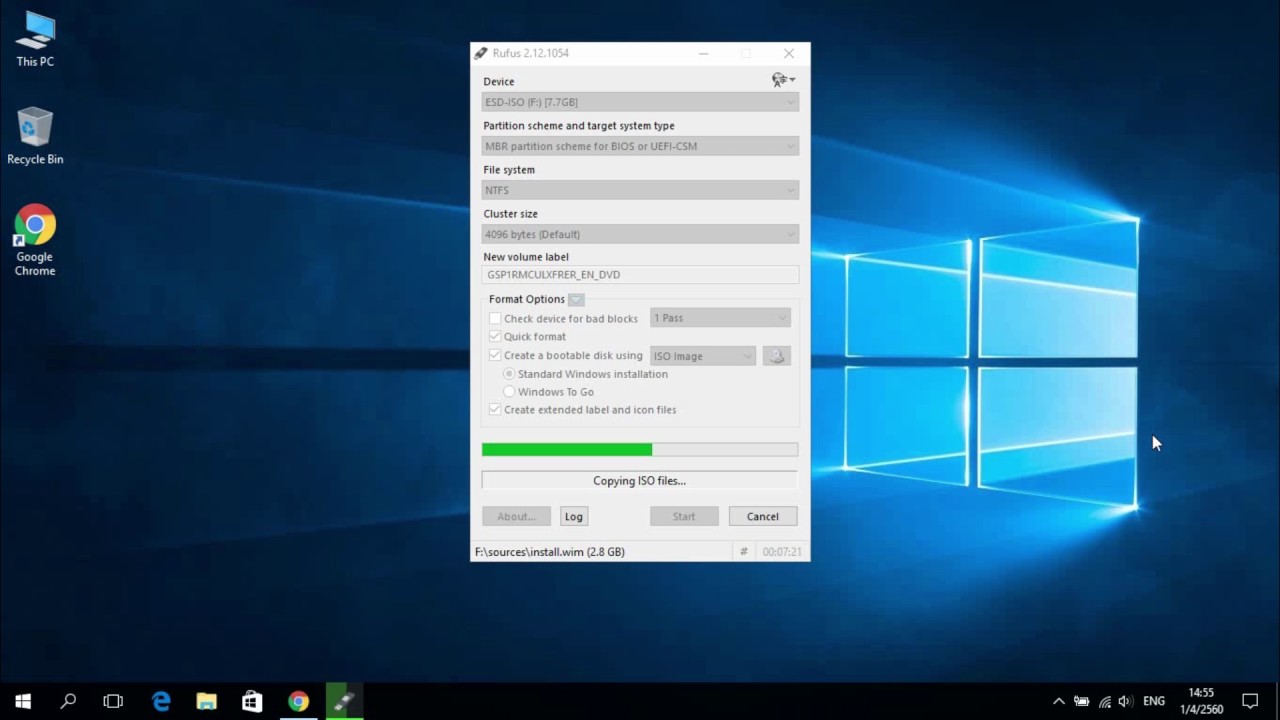Open taskbar search magnifier
The width and height of the screenshot is (1280, 720).
68,701
